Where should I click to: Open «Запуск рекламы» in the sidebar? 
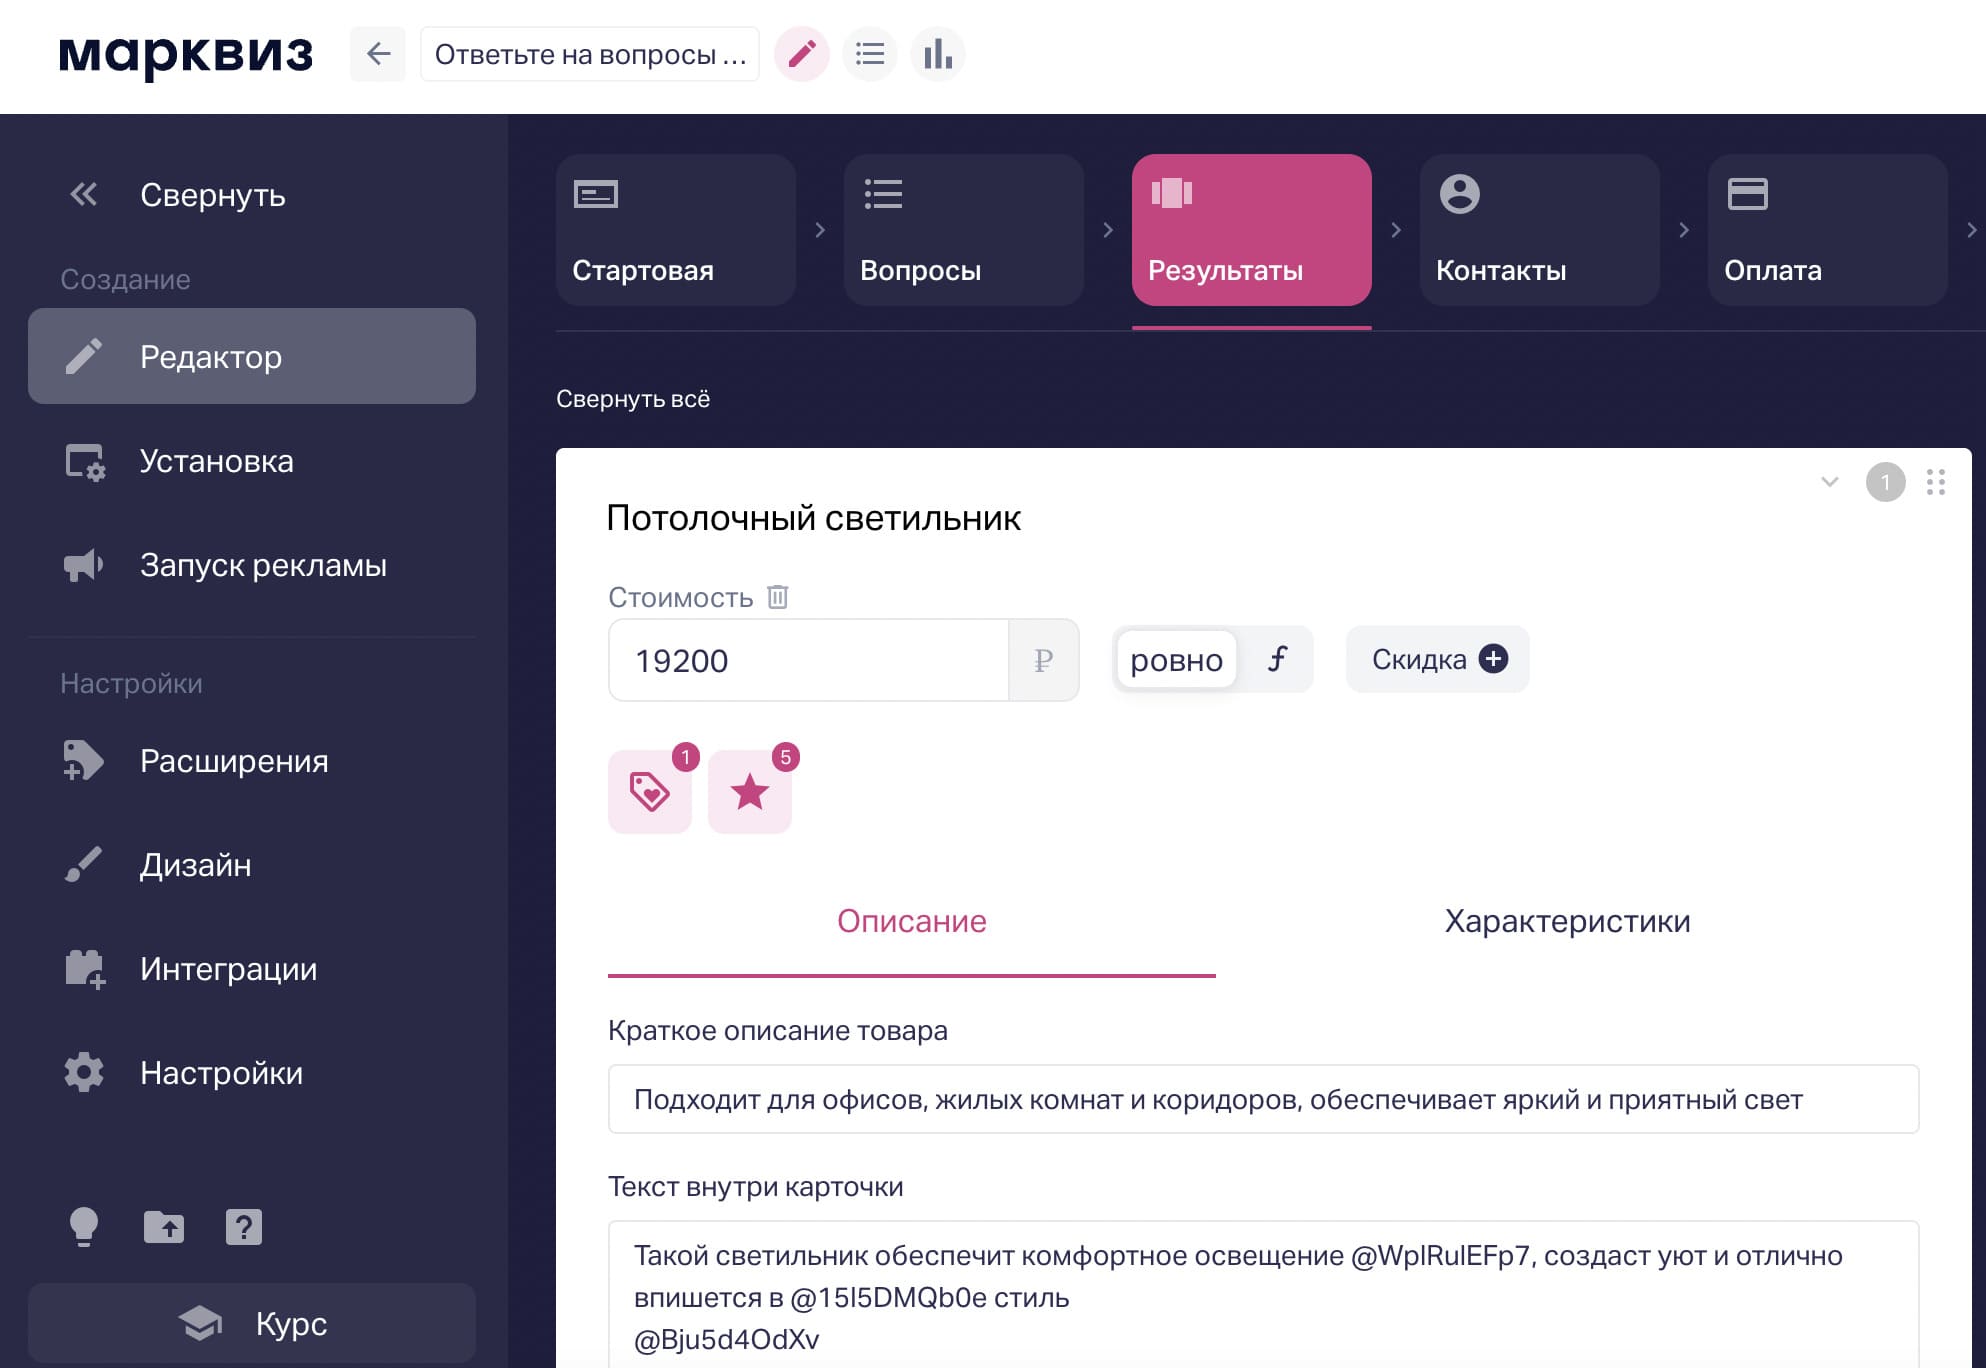tap(263, 565)
